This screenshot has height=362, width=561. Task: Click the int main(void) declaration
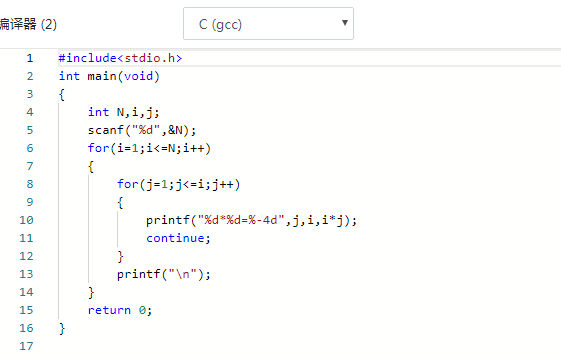coord(109,76)
